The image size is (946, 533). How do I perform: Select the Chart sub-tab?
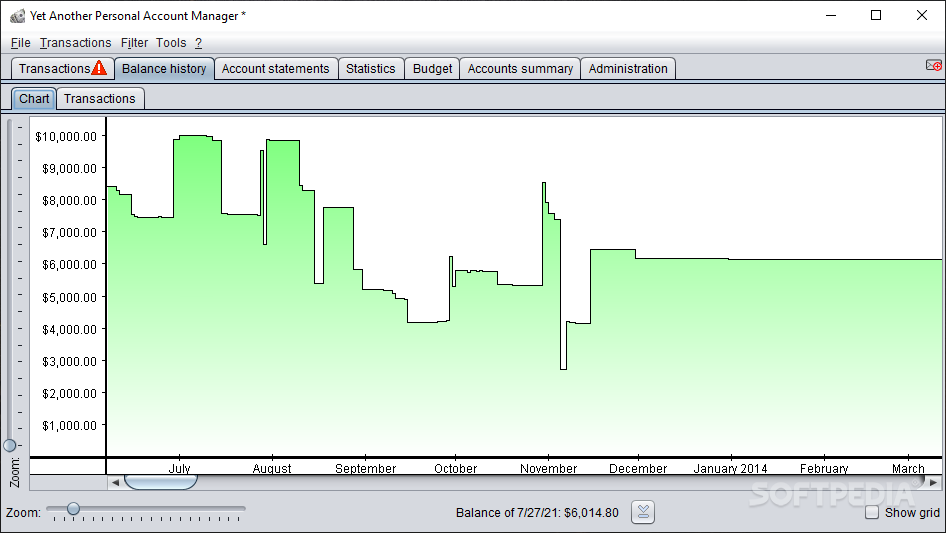(34, 98)
